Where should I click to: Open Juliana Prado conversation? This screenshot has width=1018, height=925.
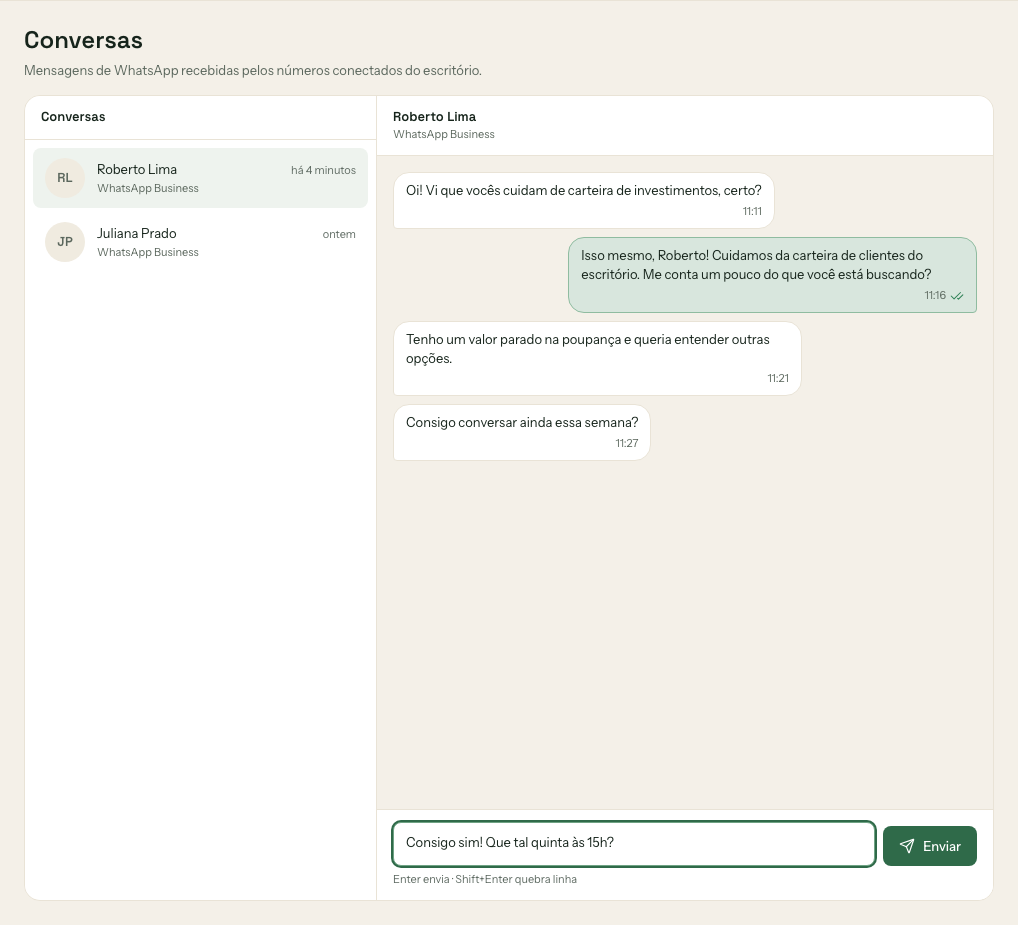[x=200, y=242]
